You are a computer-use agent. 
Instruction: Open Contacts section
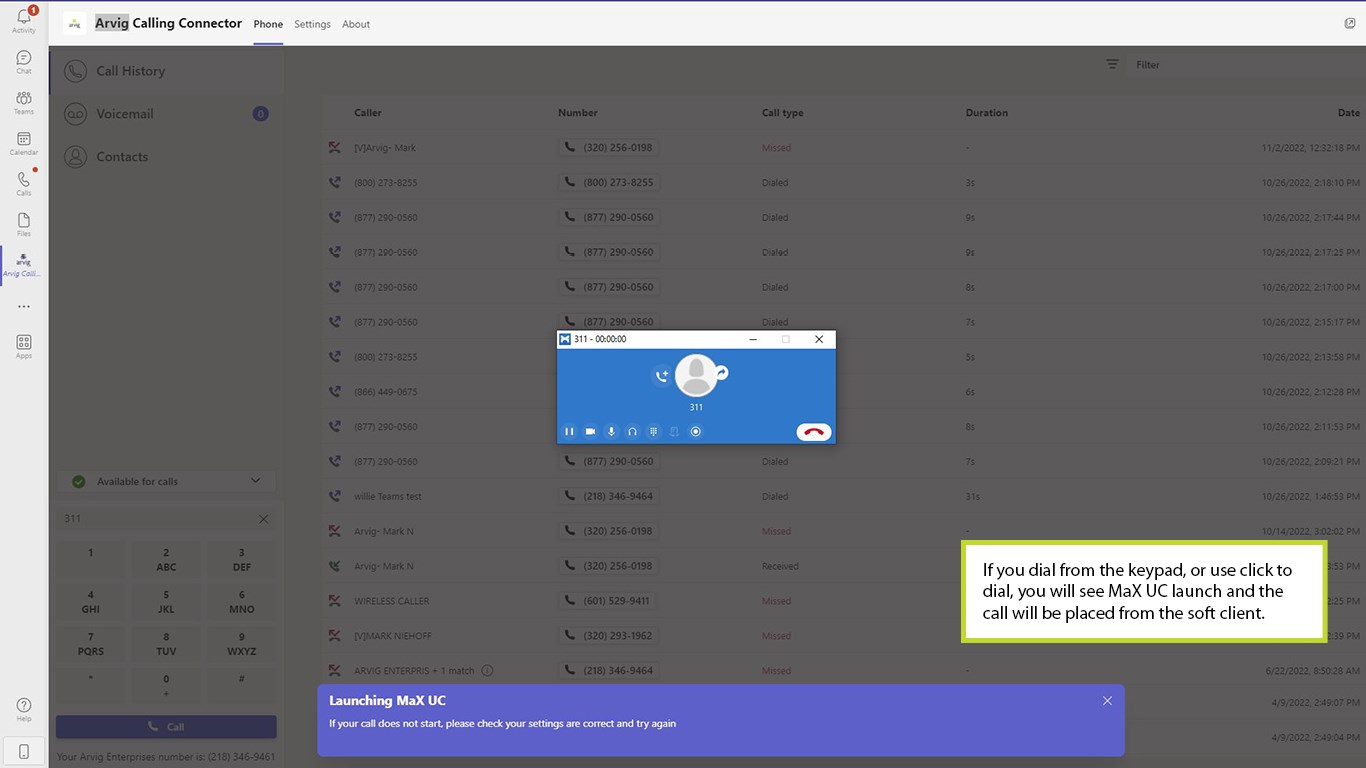pos(166,157)
